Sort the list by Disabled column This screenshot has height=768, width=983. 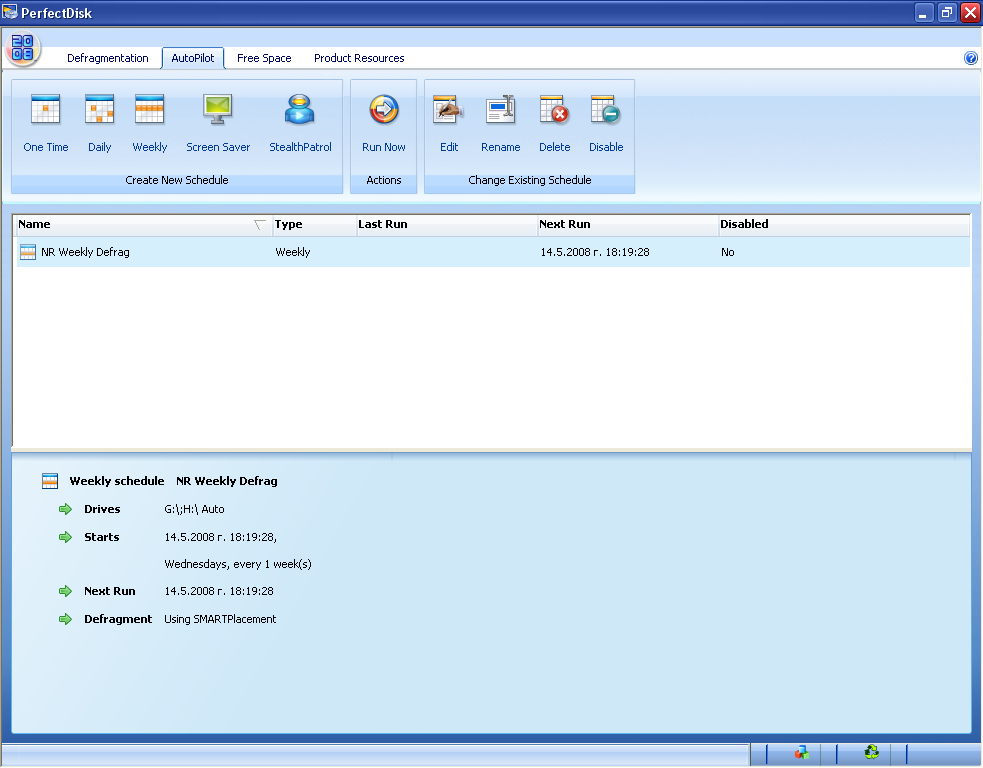844,224
